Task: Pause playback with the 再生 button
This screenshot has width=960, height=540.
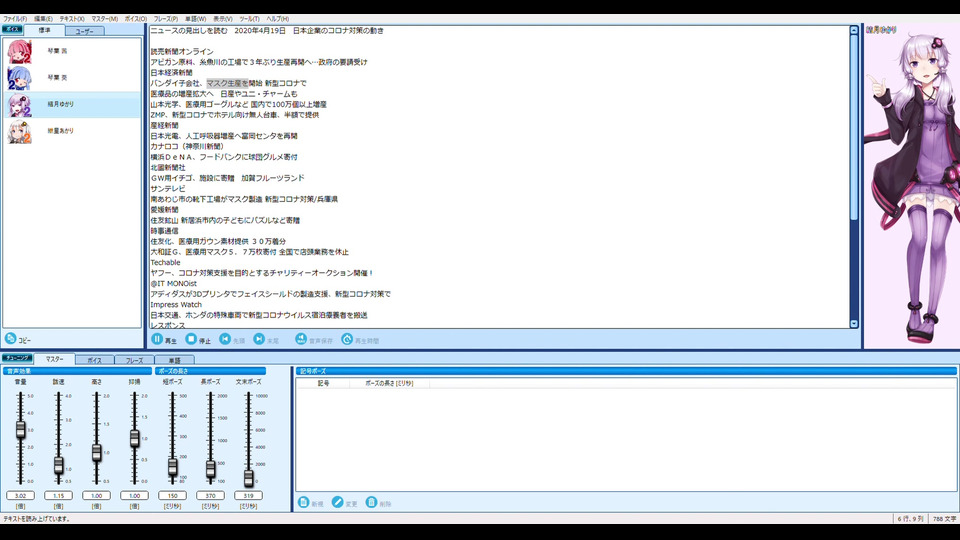Action: (163, 339)
